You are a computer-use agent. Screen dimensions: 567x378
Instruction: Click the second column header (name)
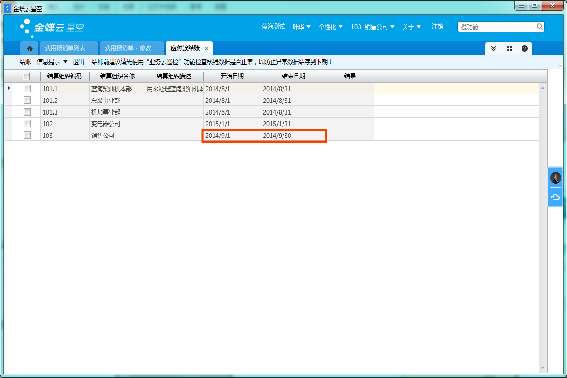[x=117, y=76]
